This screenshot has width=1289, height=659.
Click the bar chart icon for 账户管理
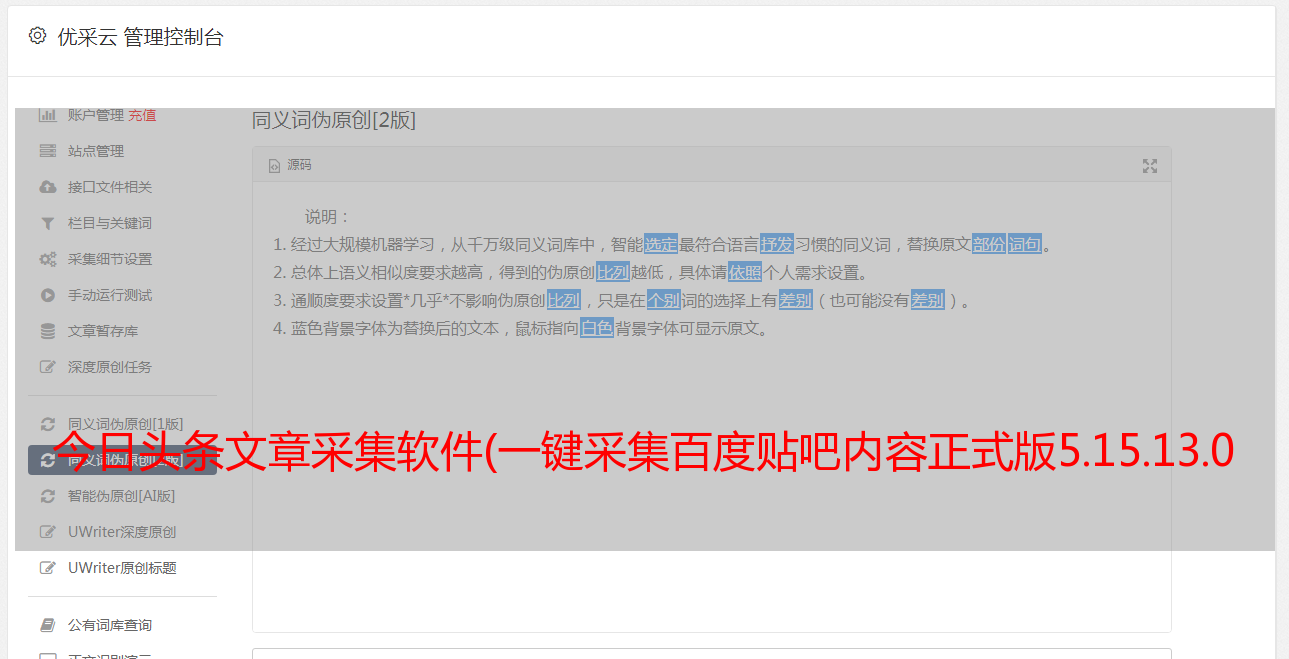tap(47, 115)
